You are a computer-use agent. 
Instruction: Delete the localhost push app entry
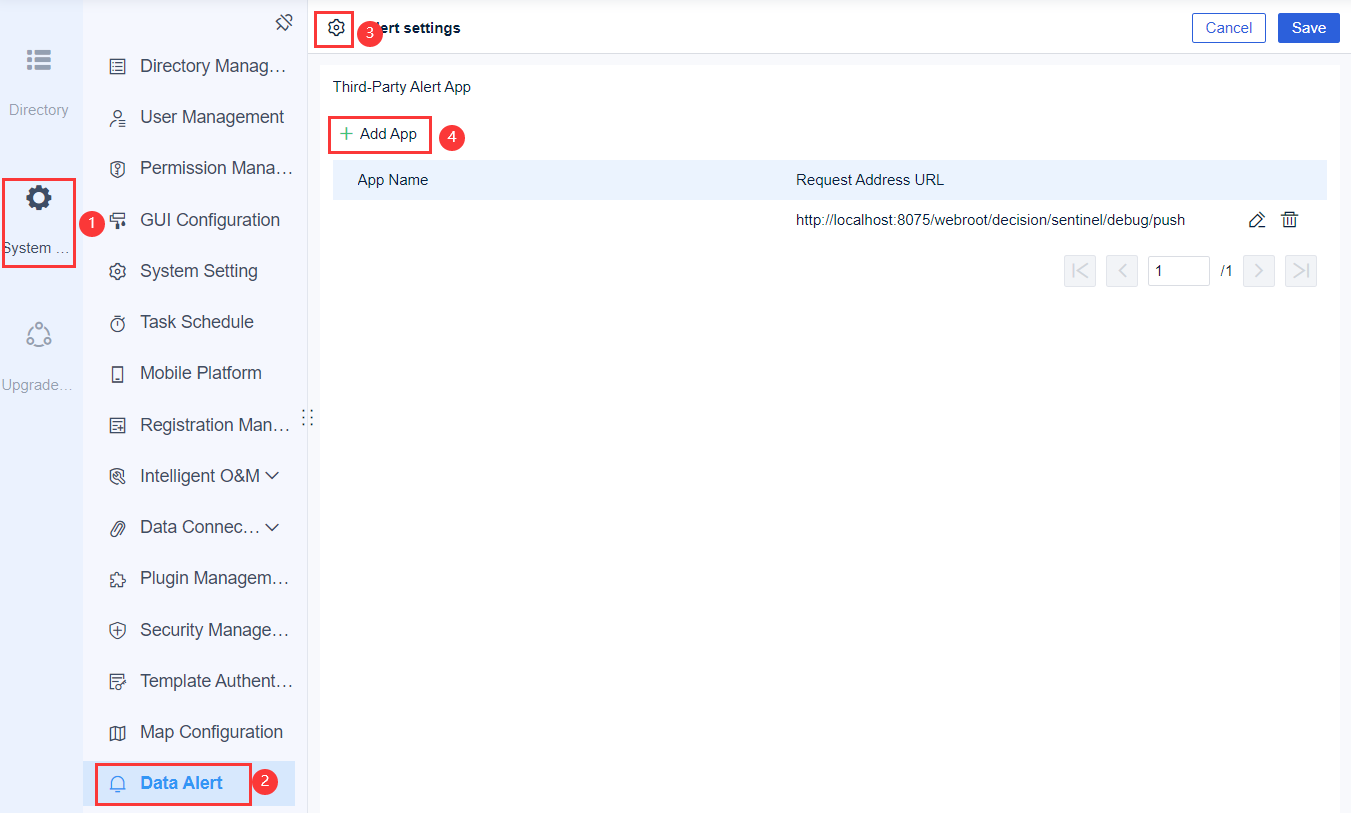pos(1289,219)
